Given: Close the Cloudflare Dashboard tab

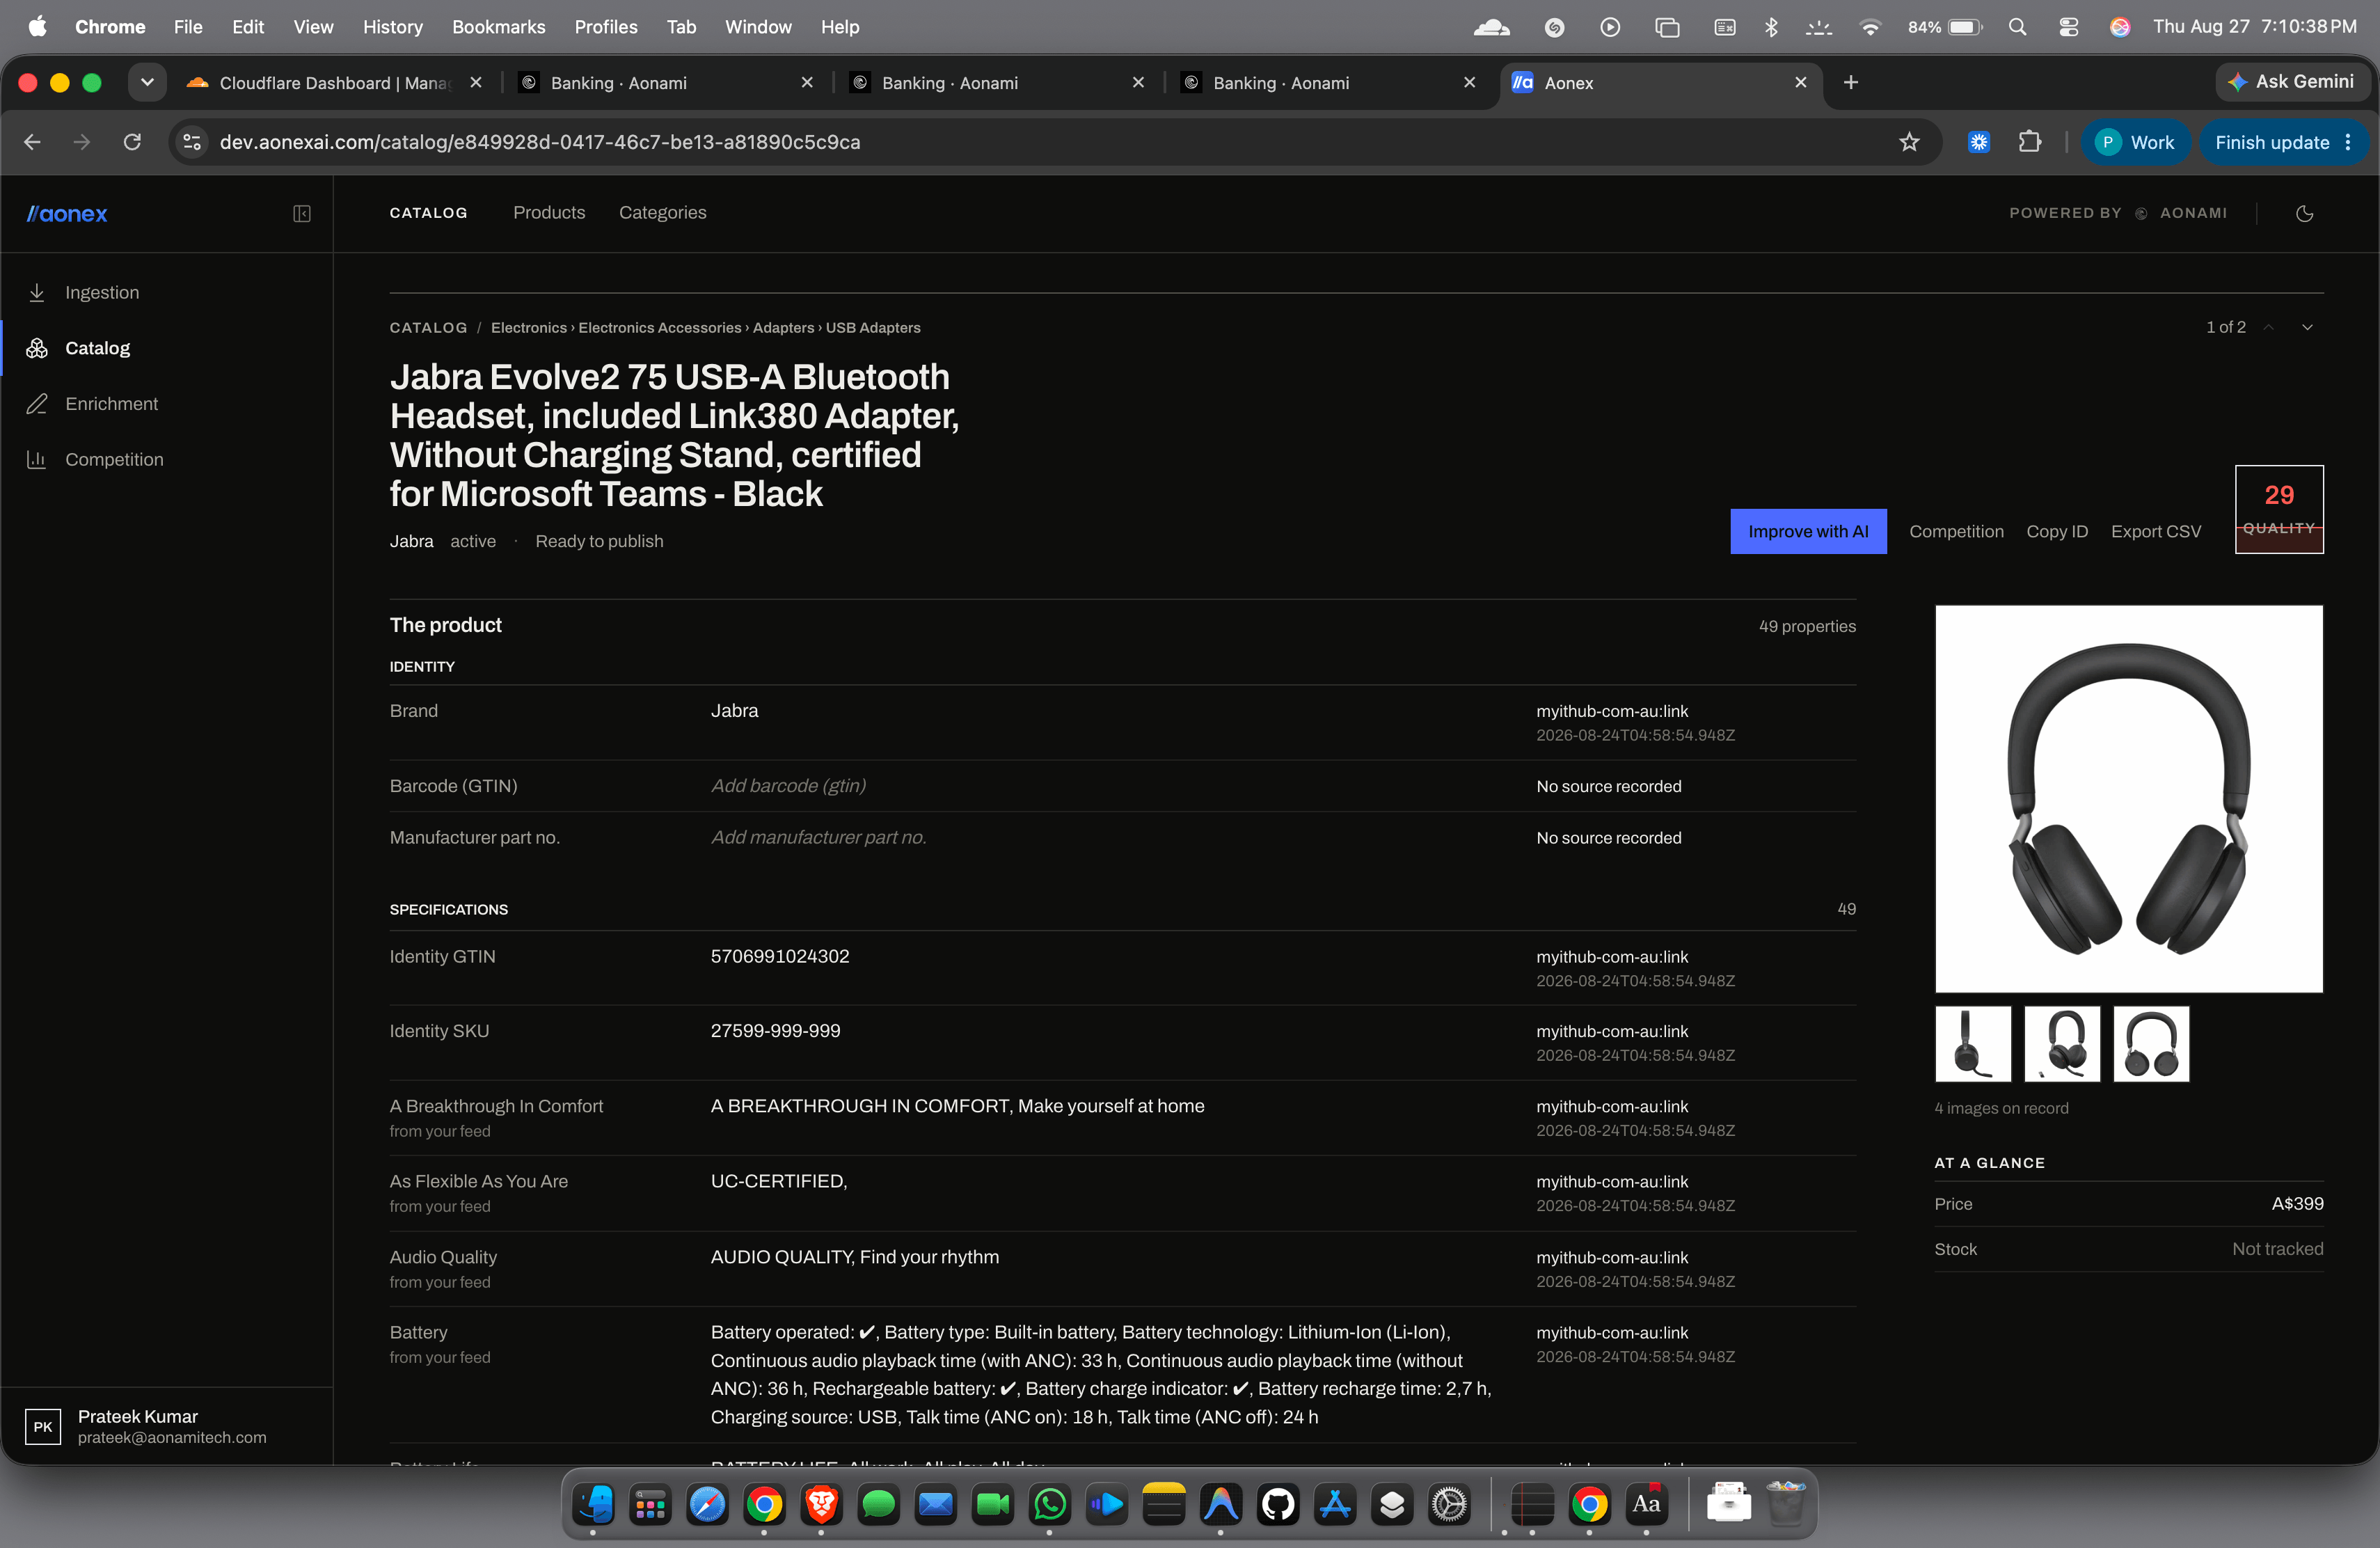Looking at the screenshot, I should [x=476, y=82].
